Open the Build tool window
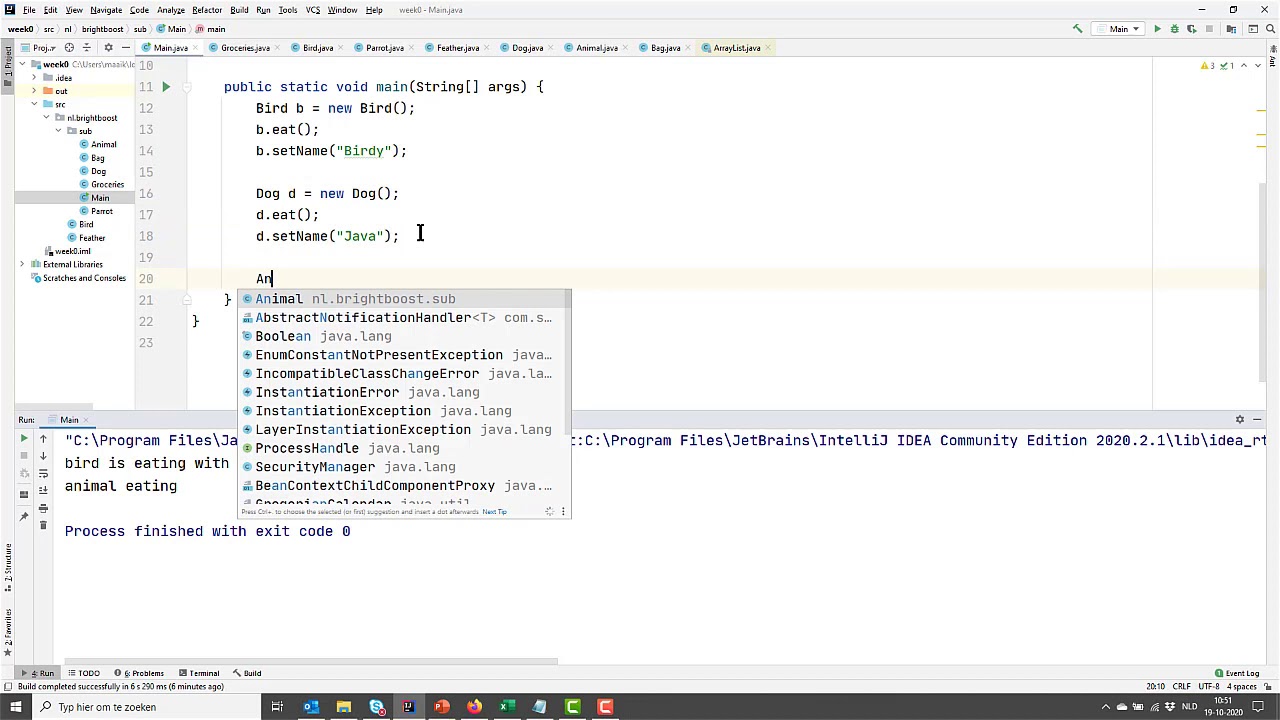This screenshot has width=1280, height=720. point(247,673)
